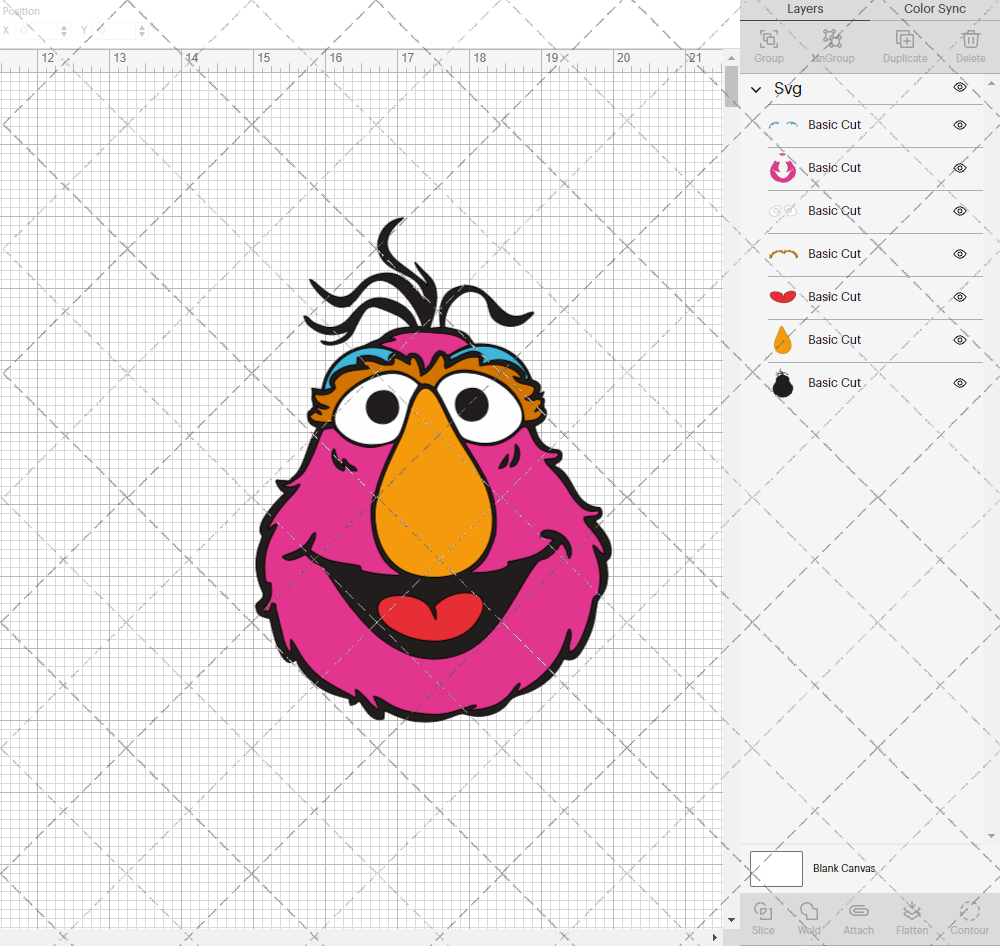
Task: Select the orange brow layer thumbnail
Action: [x=783, y=254]
